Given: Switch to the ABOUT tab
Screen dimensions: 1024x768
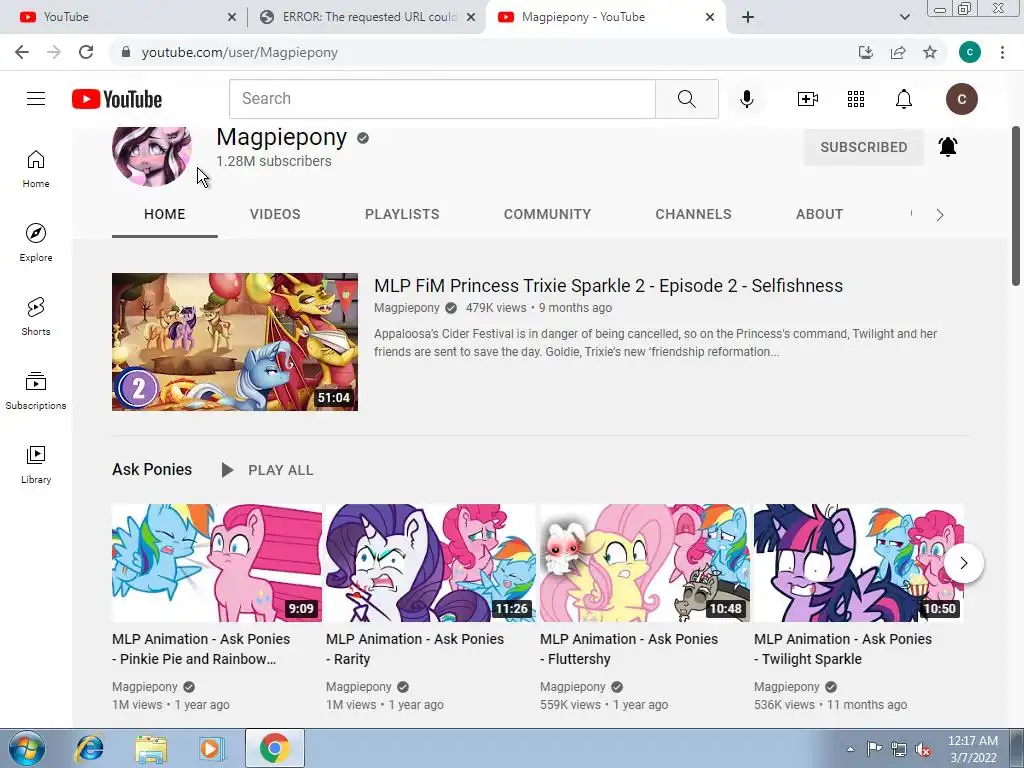Looking at the screenshot, I should [x=820, y=214].
